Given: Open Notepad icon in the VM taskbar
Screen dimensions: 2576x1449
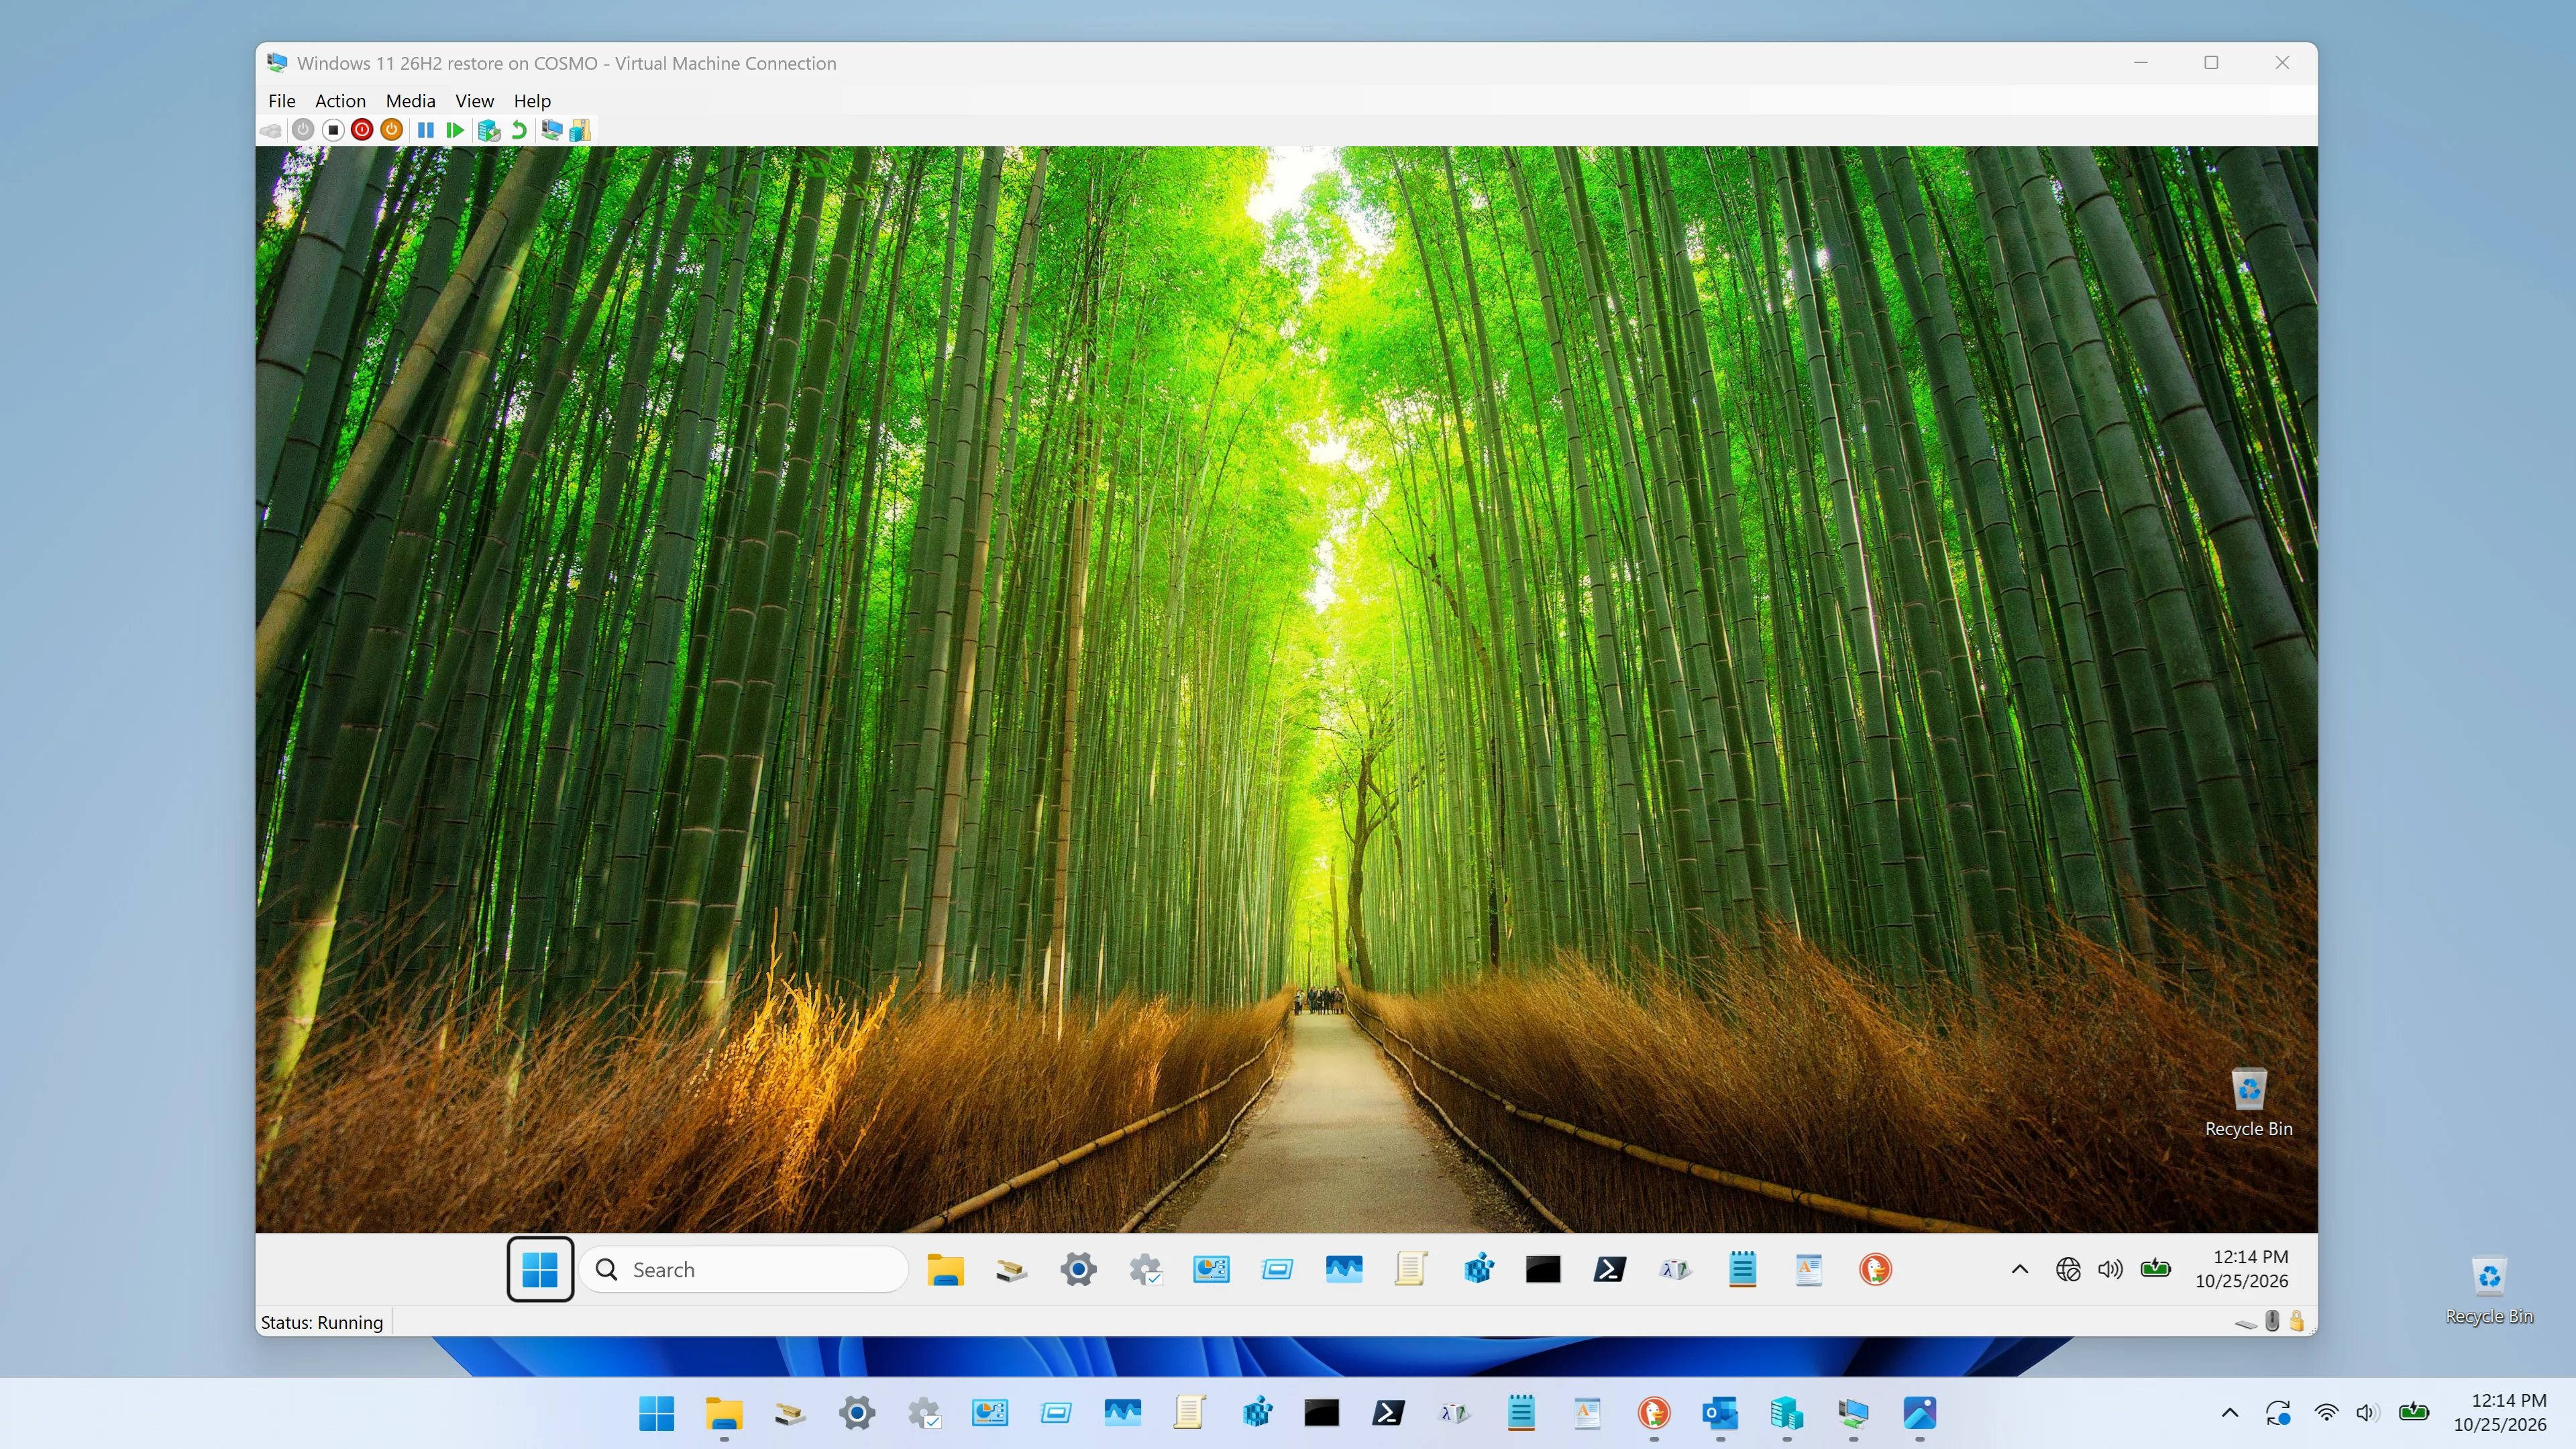Looking at the screenshot, I should [1742, 1269].
